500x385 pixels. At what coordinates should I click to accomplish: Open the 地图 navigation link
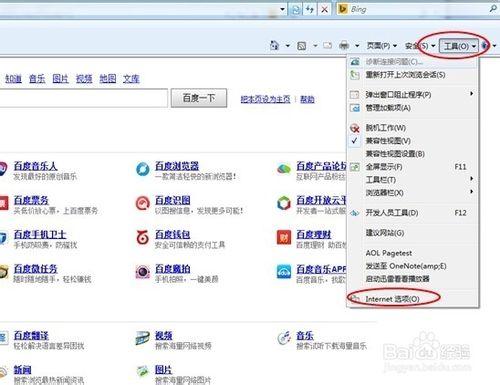108,79
